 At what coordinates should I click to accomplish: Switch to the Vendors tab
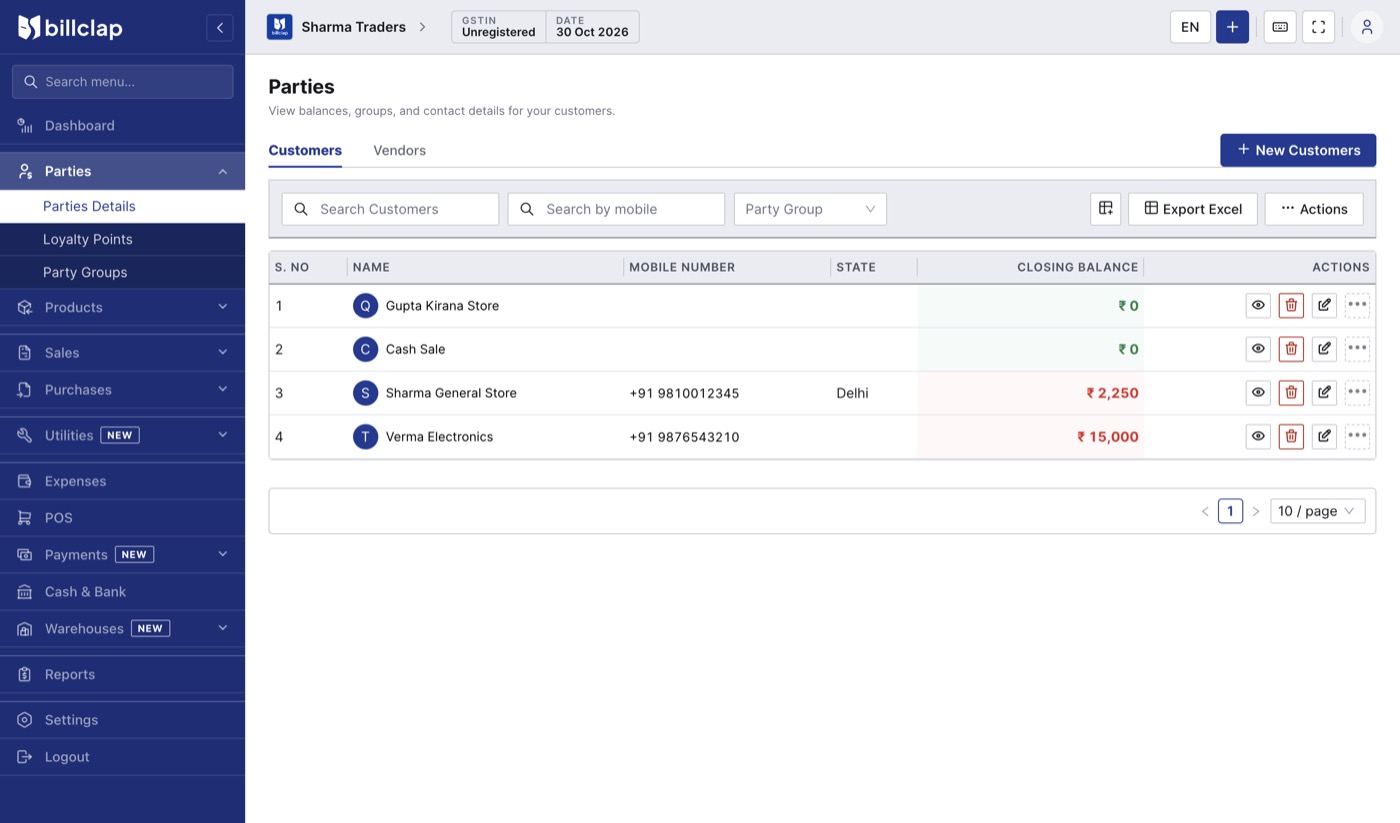[x=399, y=150]
